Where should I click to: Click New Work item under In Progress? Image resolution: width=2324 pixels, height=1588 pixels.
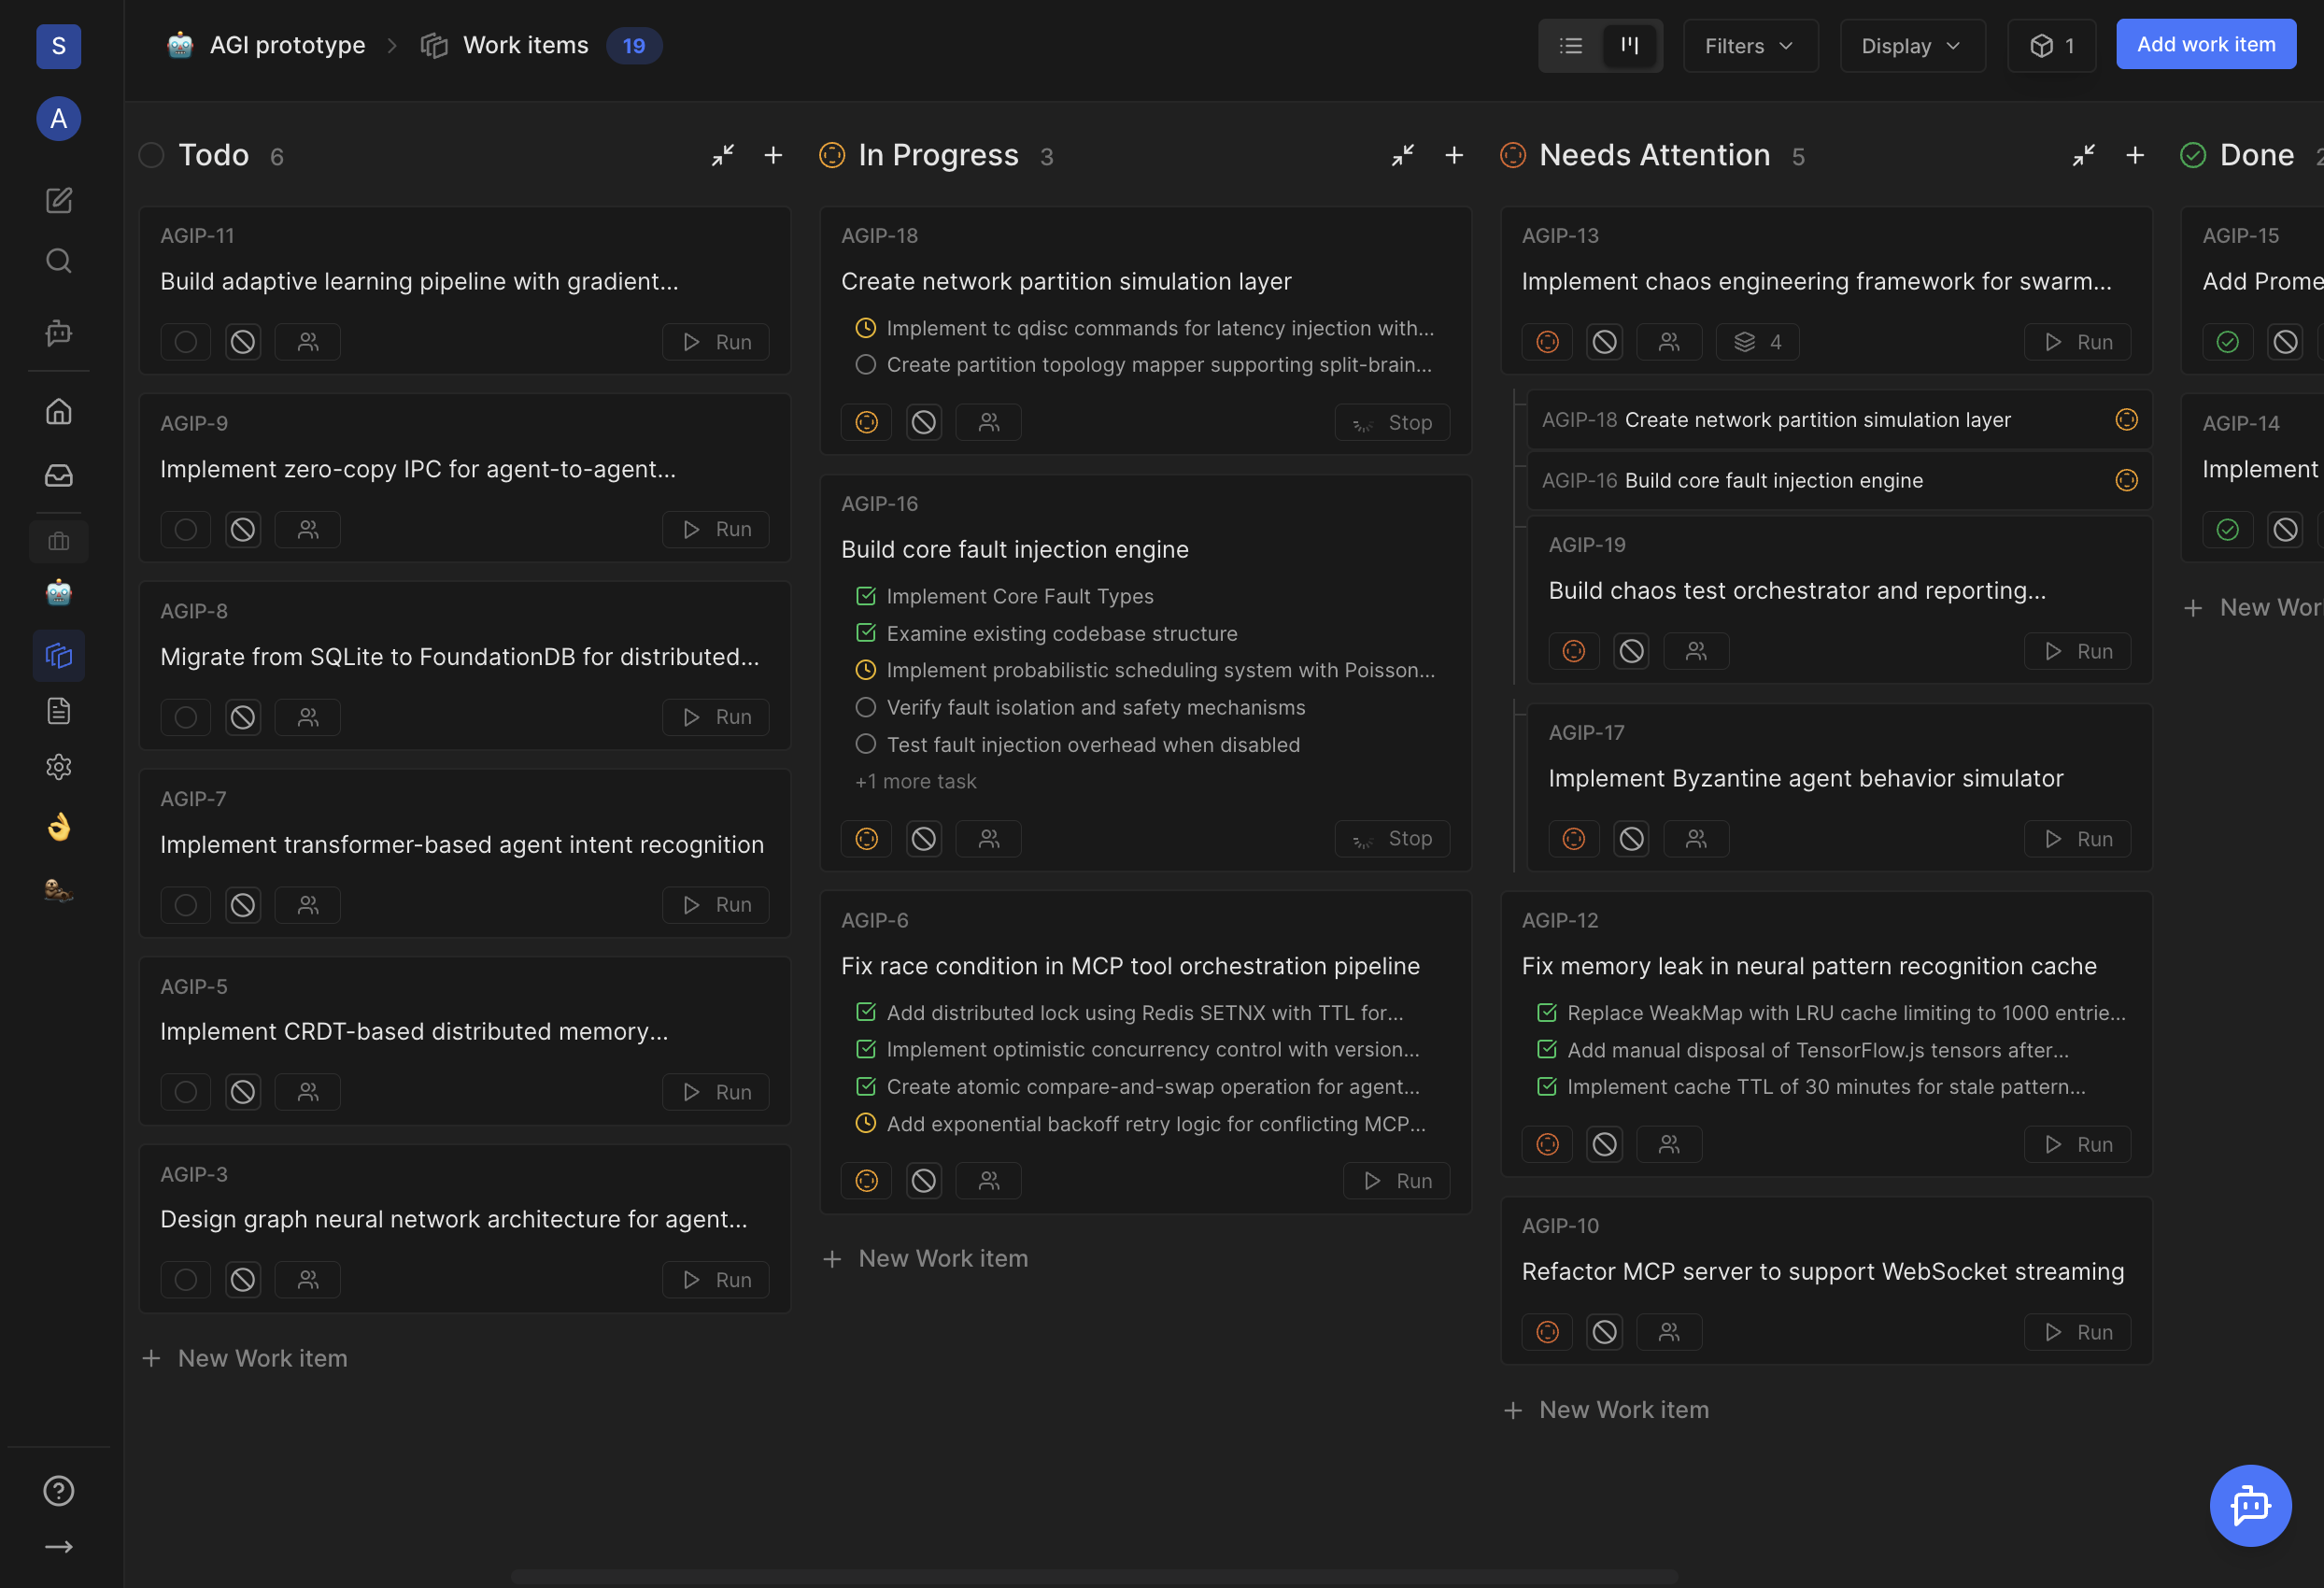[x=926, y=1258]
